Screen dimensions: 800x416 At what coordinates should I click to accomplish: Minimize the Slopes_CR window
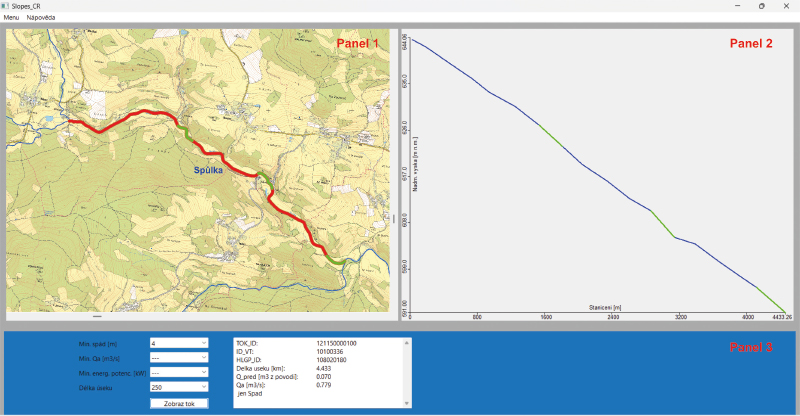739,6
